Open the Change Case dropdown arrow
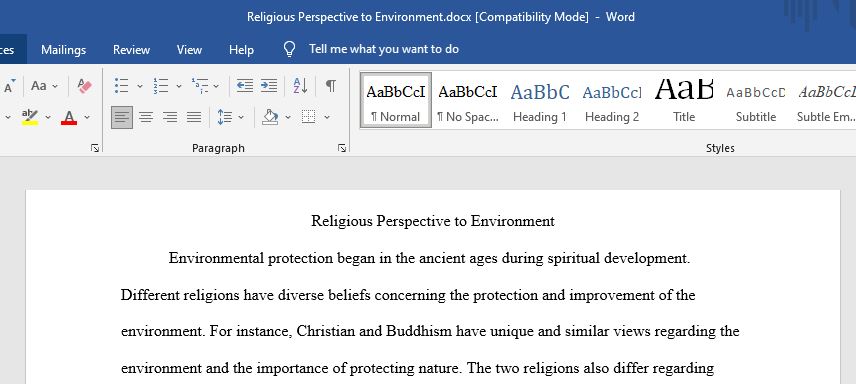This screenshot has width=856, height=384. pyautogui.click(x=55, y=86)
